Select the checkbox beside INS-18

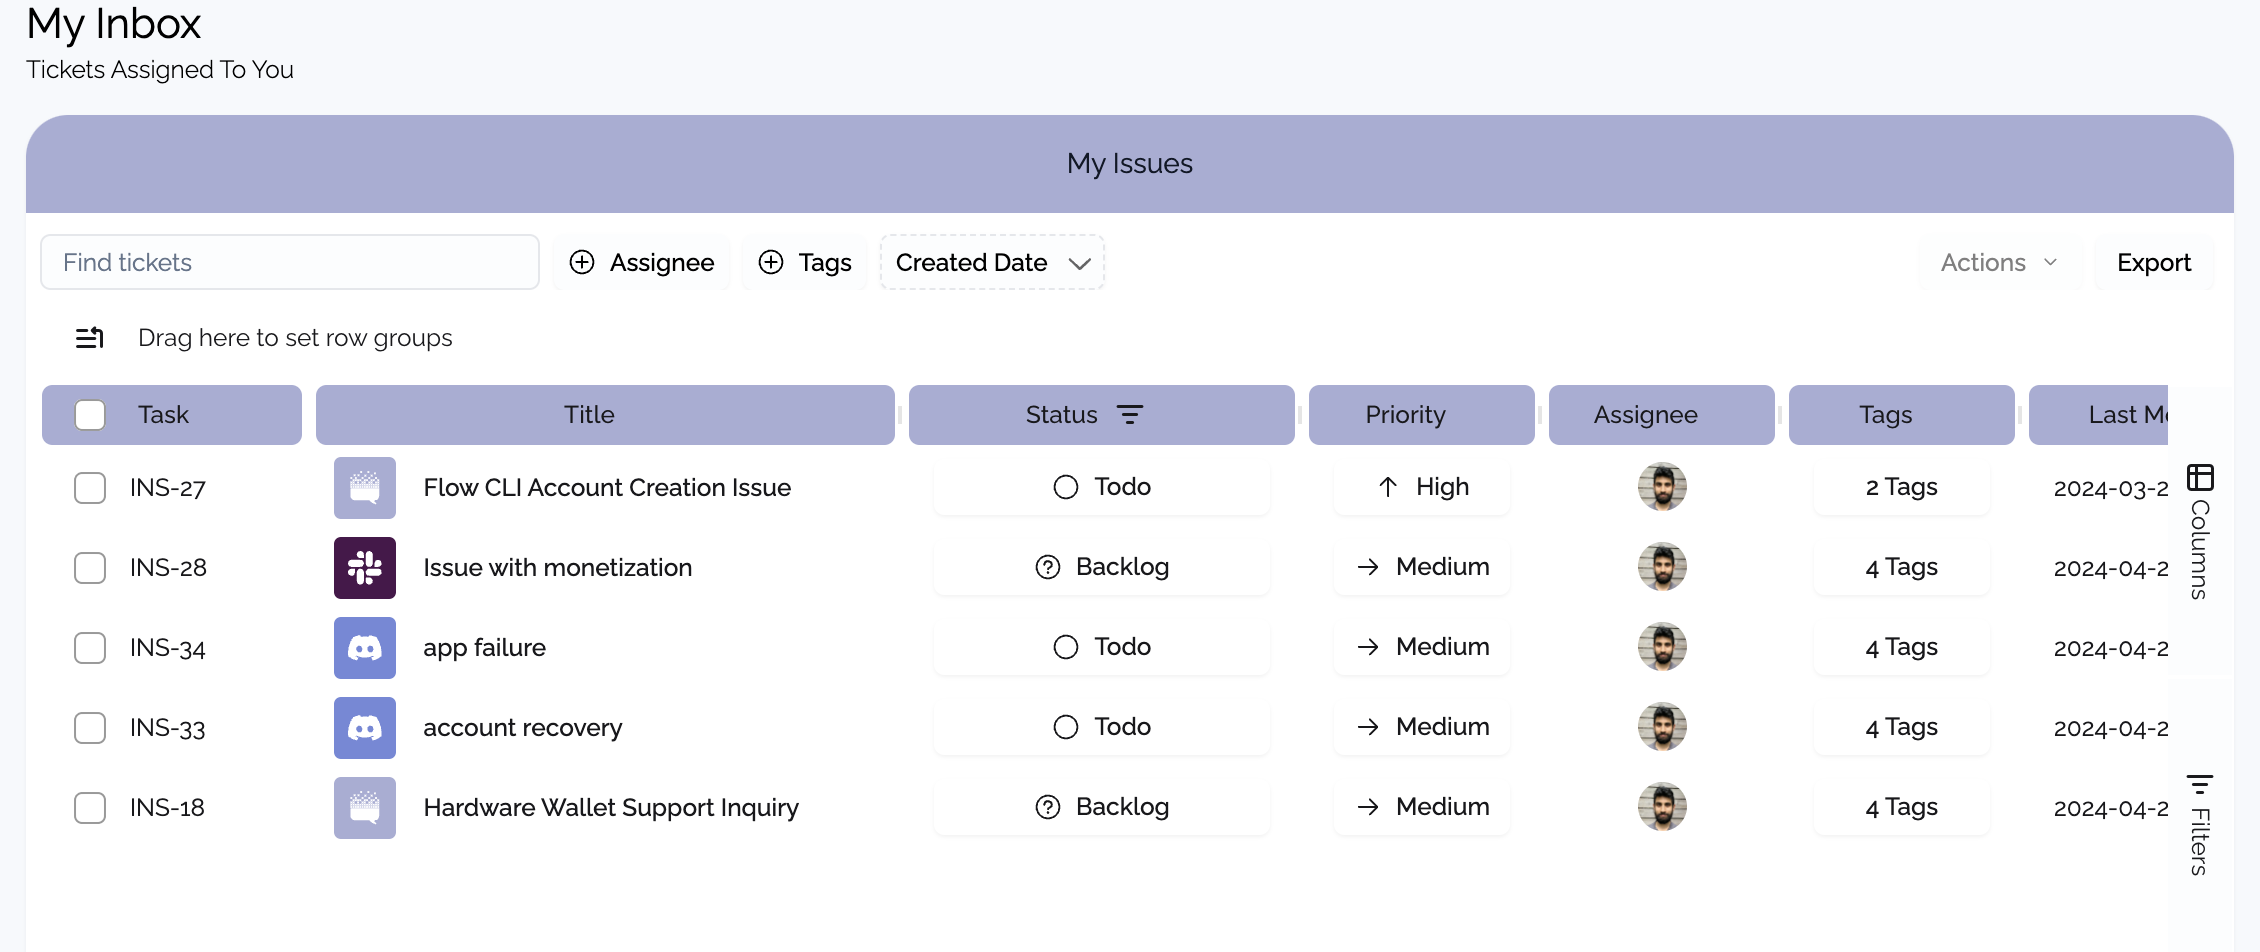pyautogui.click(x=90, y=808)
